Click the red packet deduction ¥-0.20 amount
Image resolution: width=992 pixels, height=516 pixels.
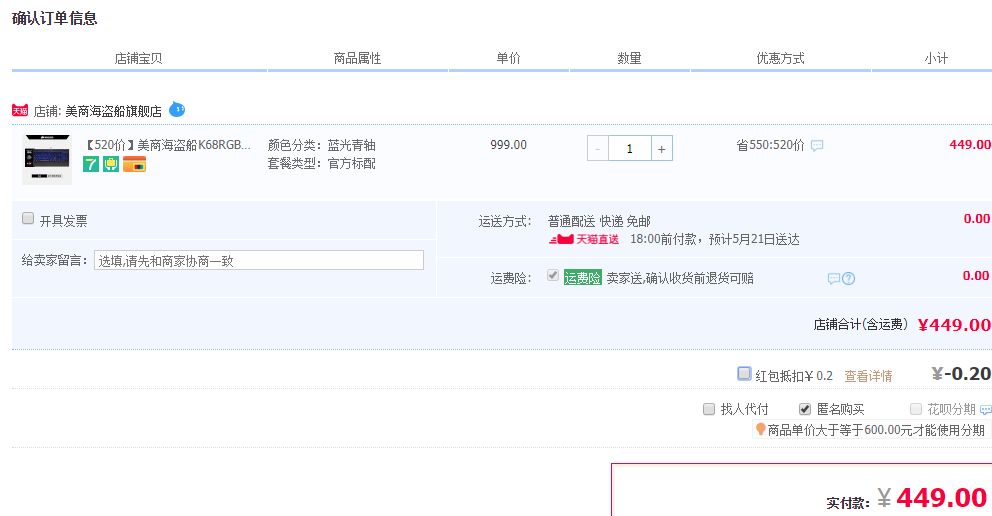coord(962,374)
